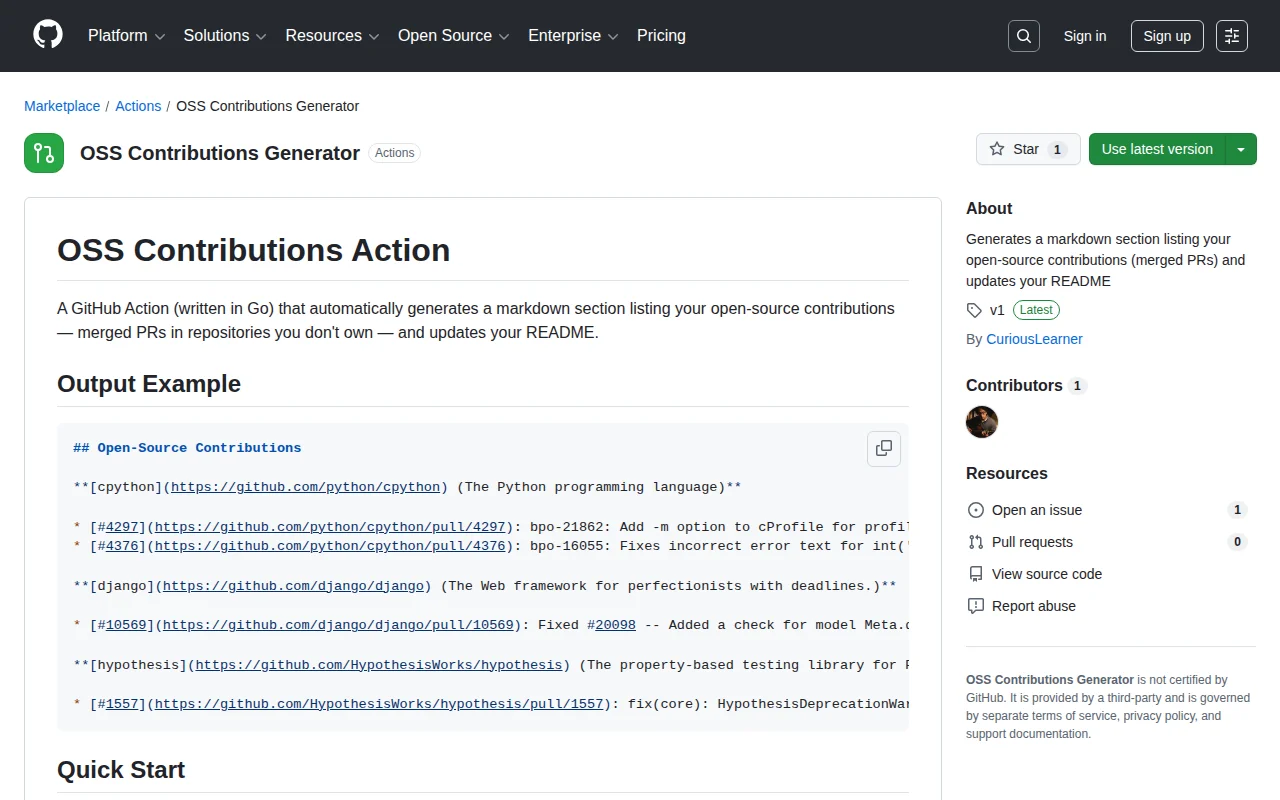Click the OSS Contributions Action heading

253,250
